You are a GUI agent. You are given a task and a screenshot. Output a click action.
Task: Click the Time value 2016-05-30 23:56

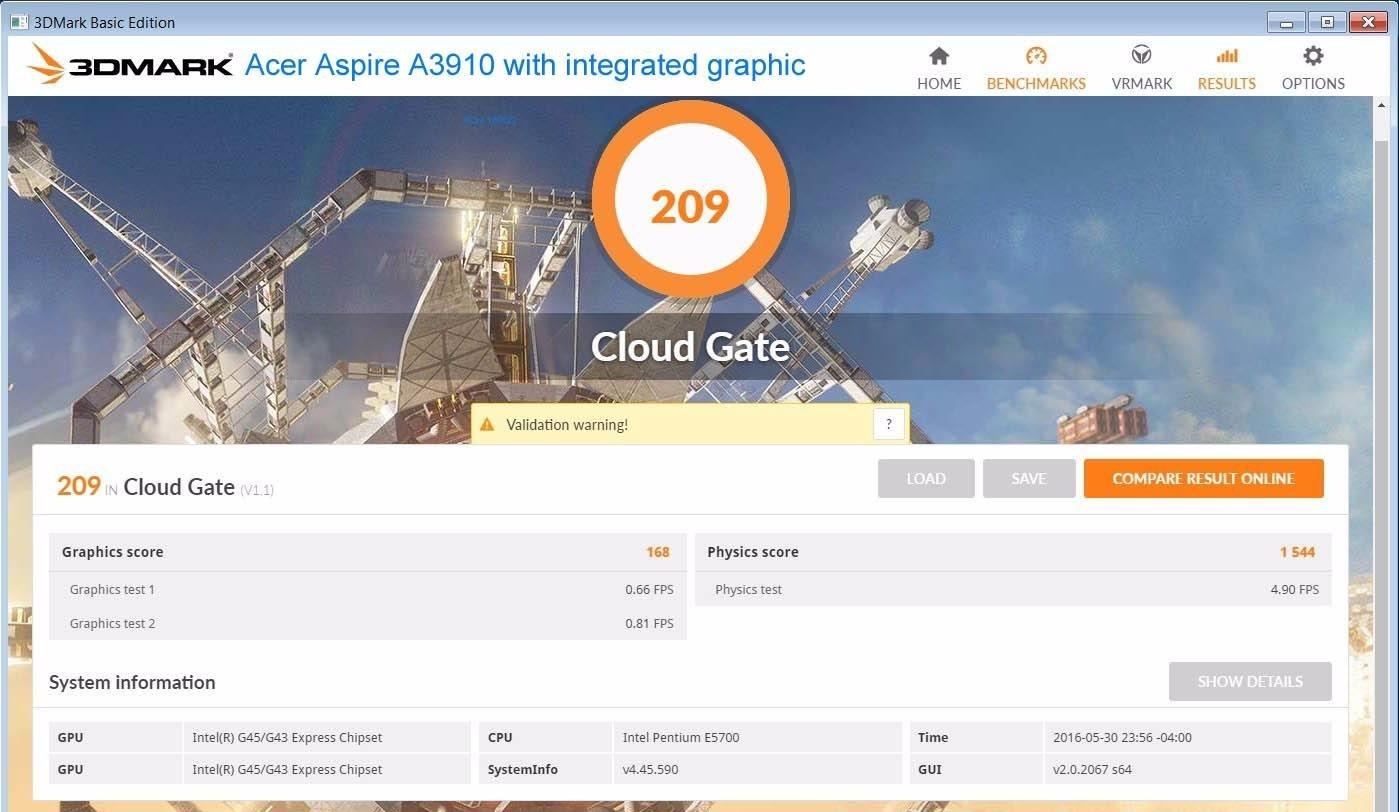click(x=1122, y=738)
